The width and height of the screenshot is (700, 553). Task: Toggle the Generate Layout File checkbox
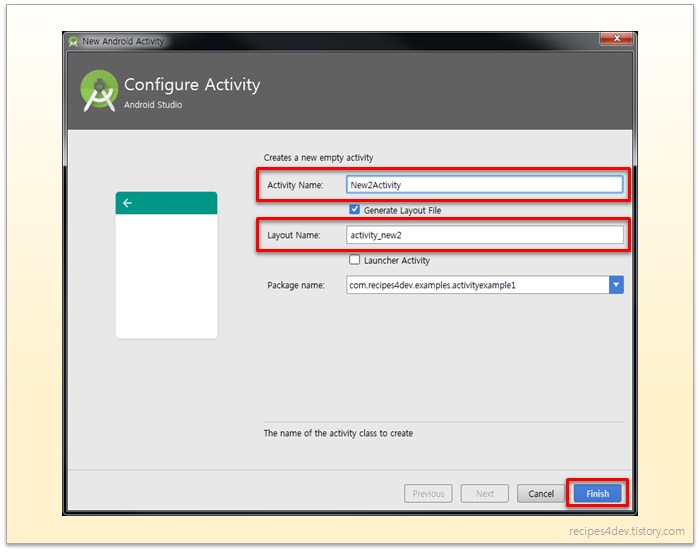click(354, 210)
